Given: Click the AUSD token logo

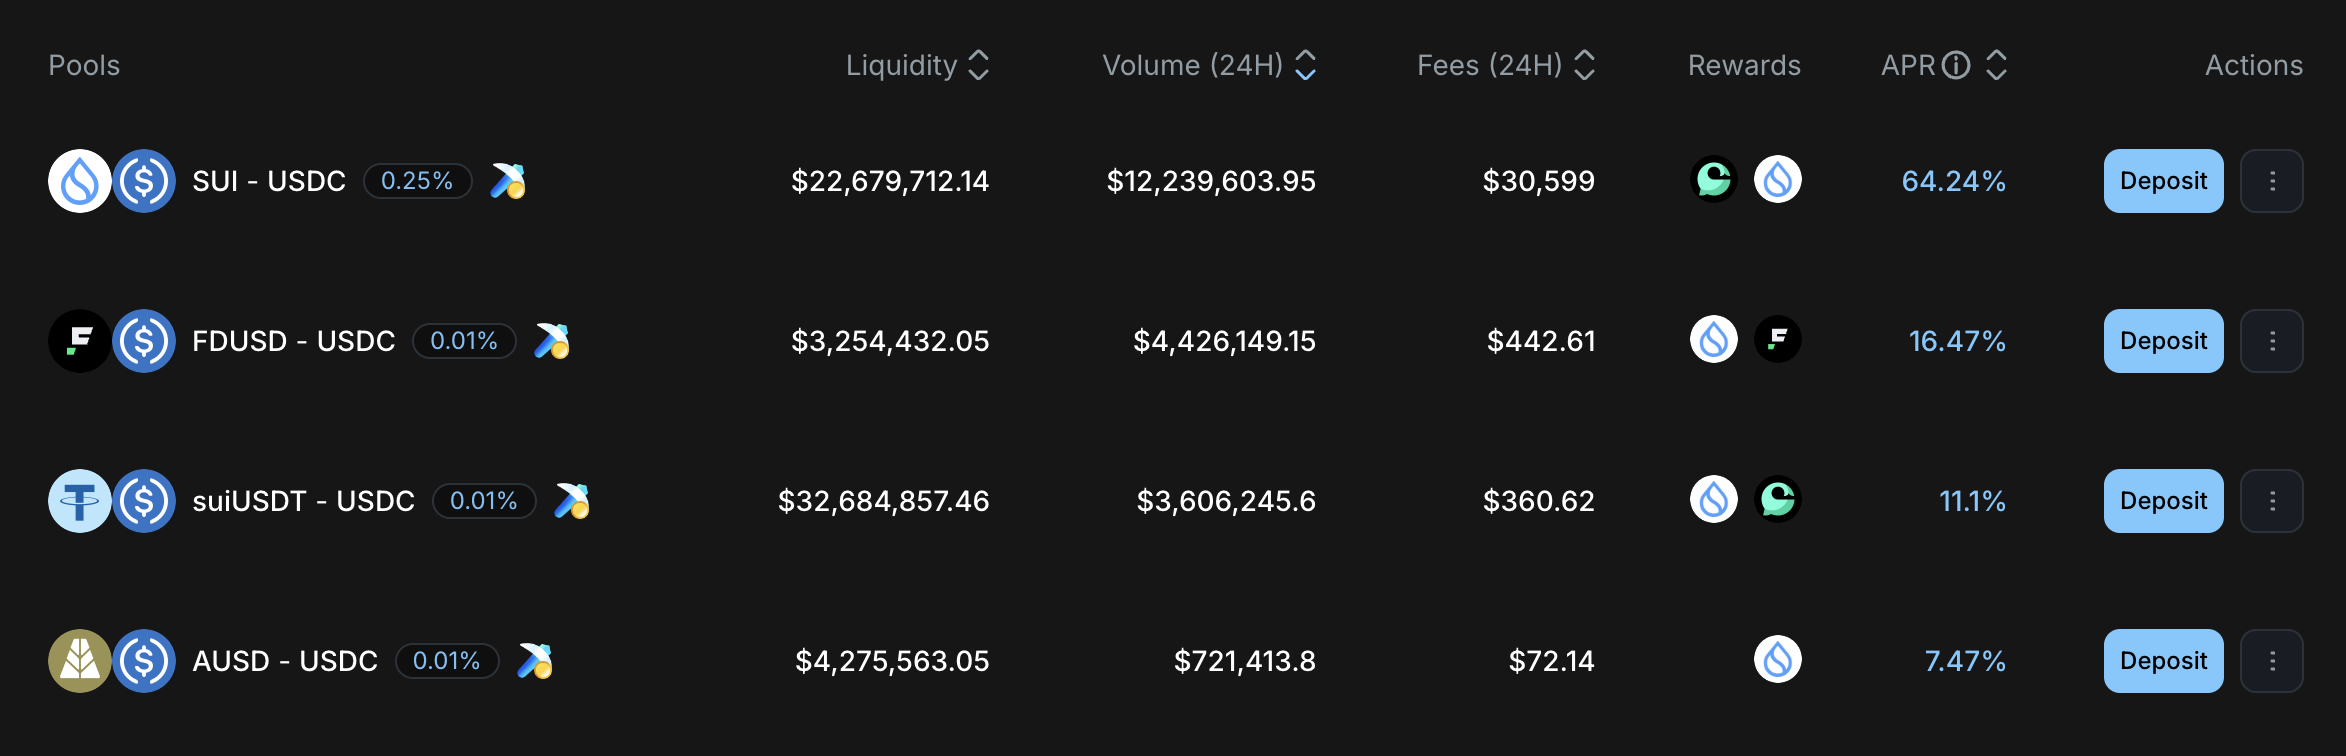Looking at the screenshot, I should tap(80, 661).
